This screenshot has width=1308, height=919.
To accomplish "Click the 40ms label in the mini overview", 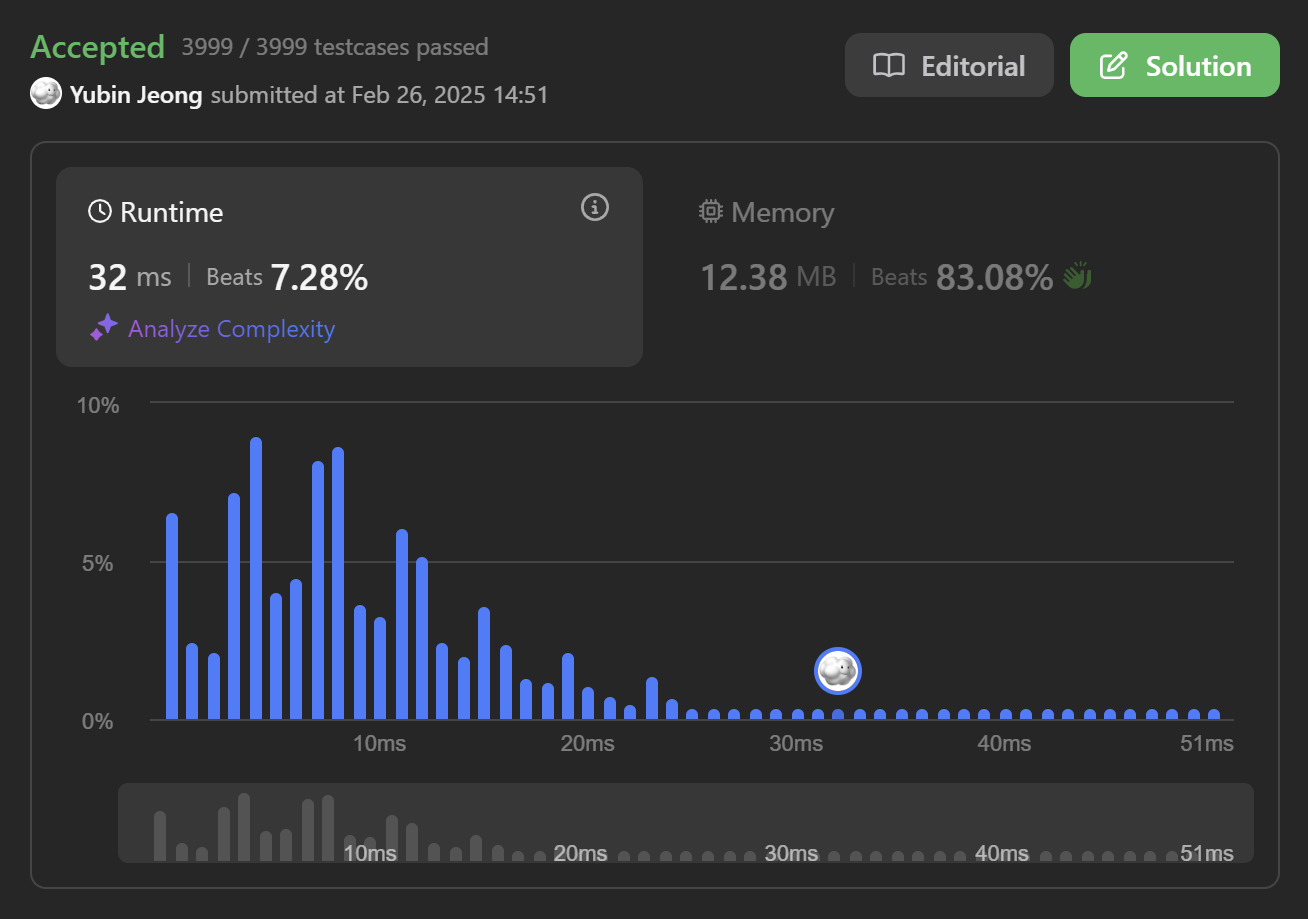I will coord(1002,853).
